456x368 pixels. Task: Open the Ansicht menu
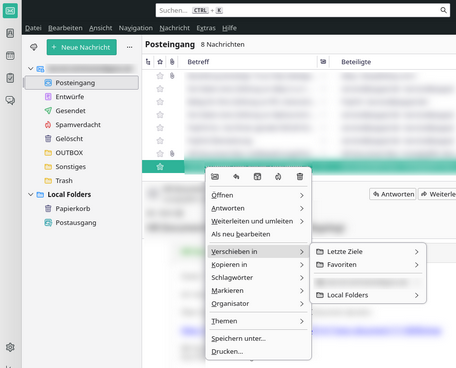tap(101, 28)
